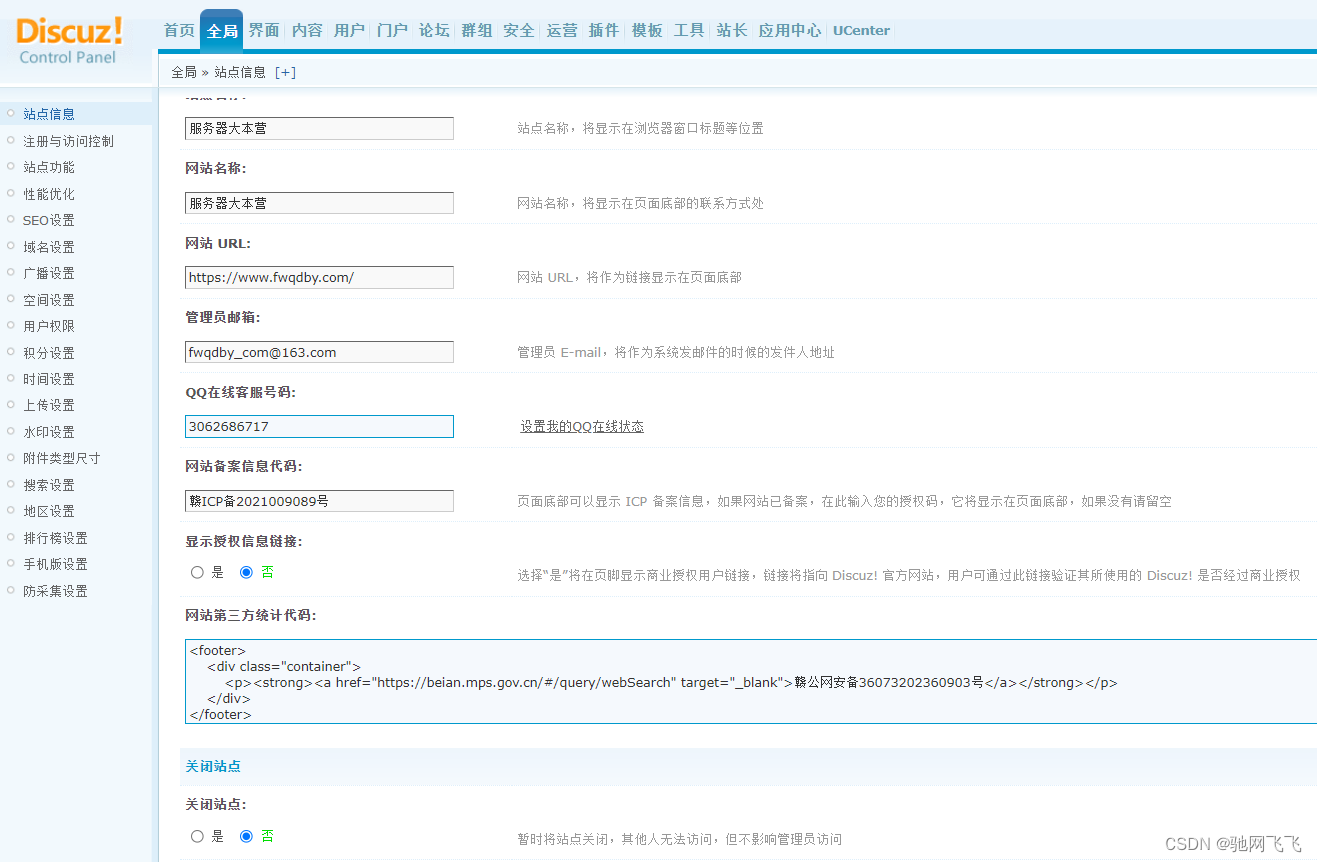1317x862 pixels.
Task: Select 站点信息 in the sidebar
Action: pyautogui.click(x=49, y=114)
